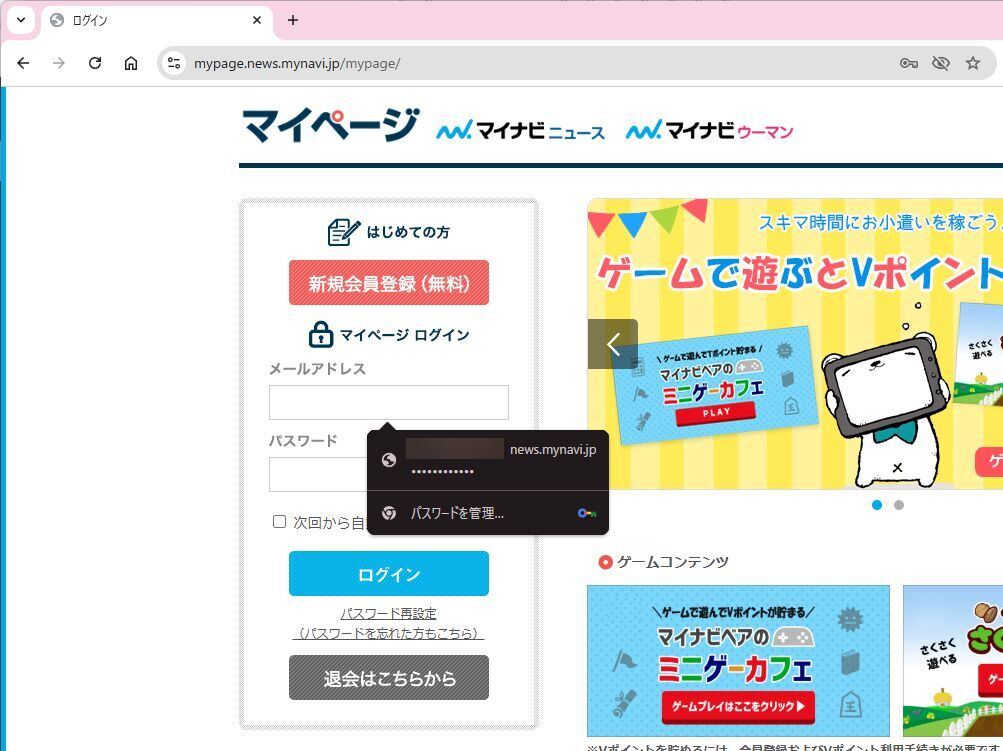Close the ログイン tab

tap(257, 20)
